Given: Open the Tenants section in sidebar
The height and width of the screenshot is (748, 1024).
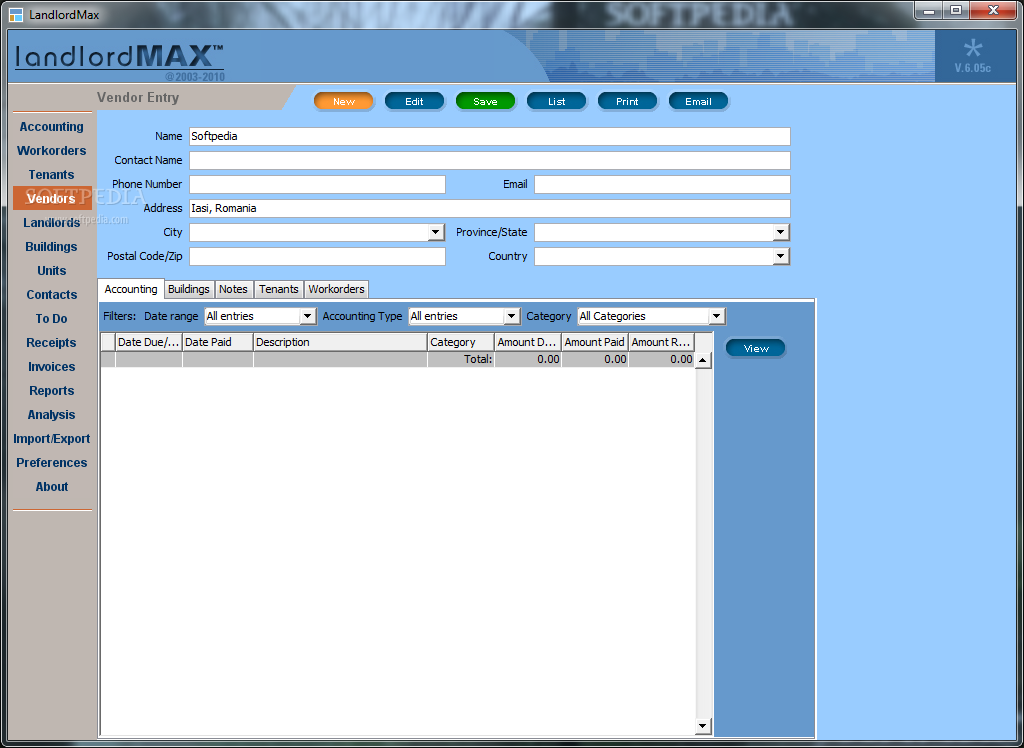Looking at the screenshot, I should (x=52, y=174).
